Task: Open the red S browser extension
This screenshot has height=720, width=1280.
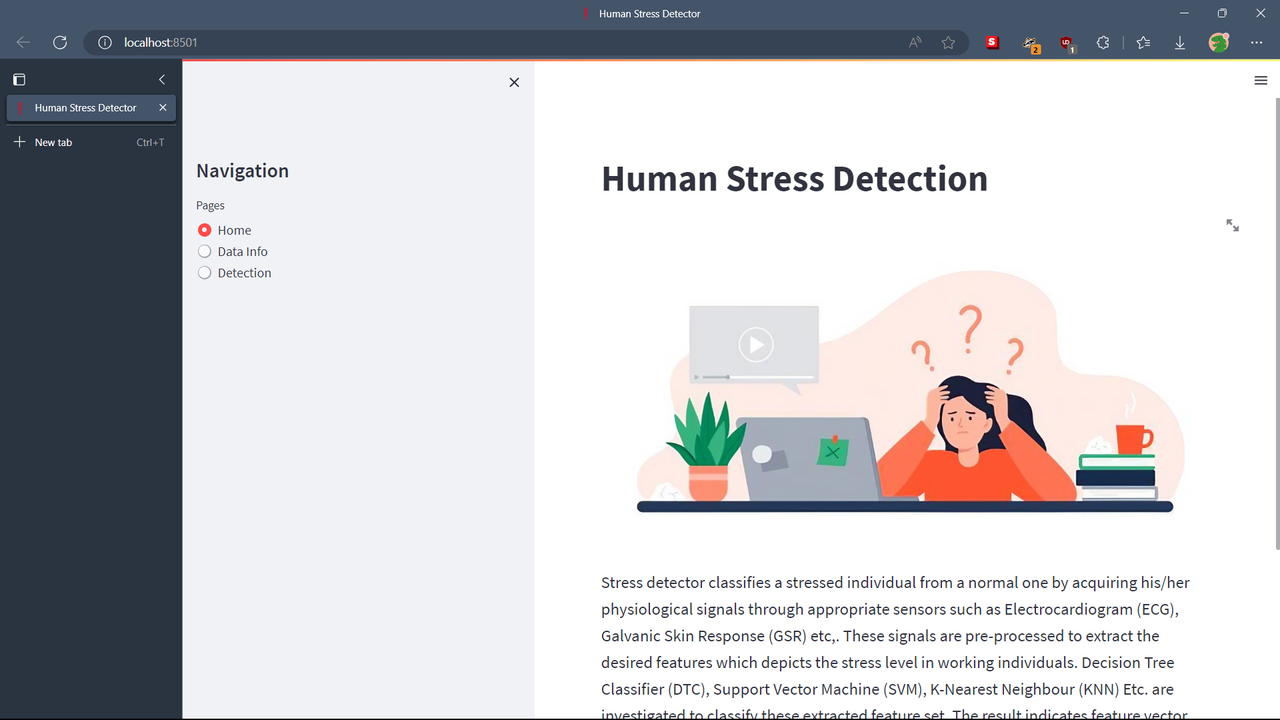Action: point(992,43)
